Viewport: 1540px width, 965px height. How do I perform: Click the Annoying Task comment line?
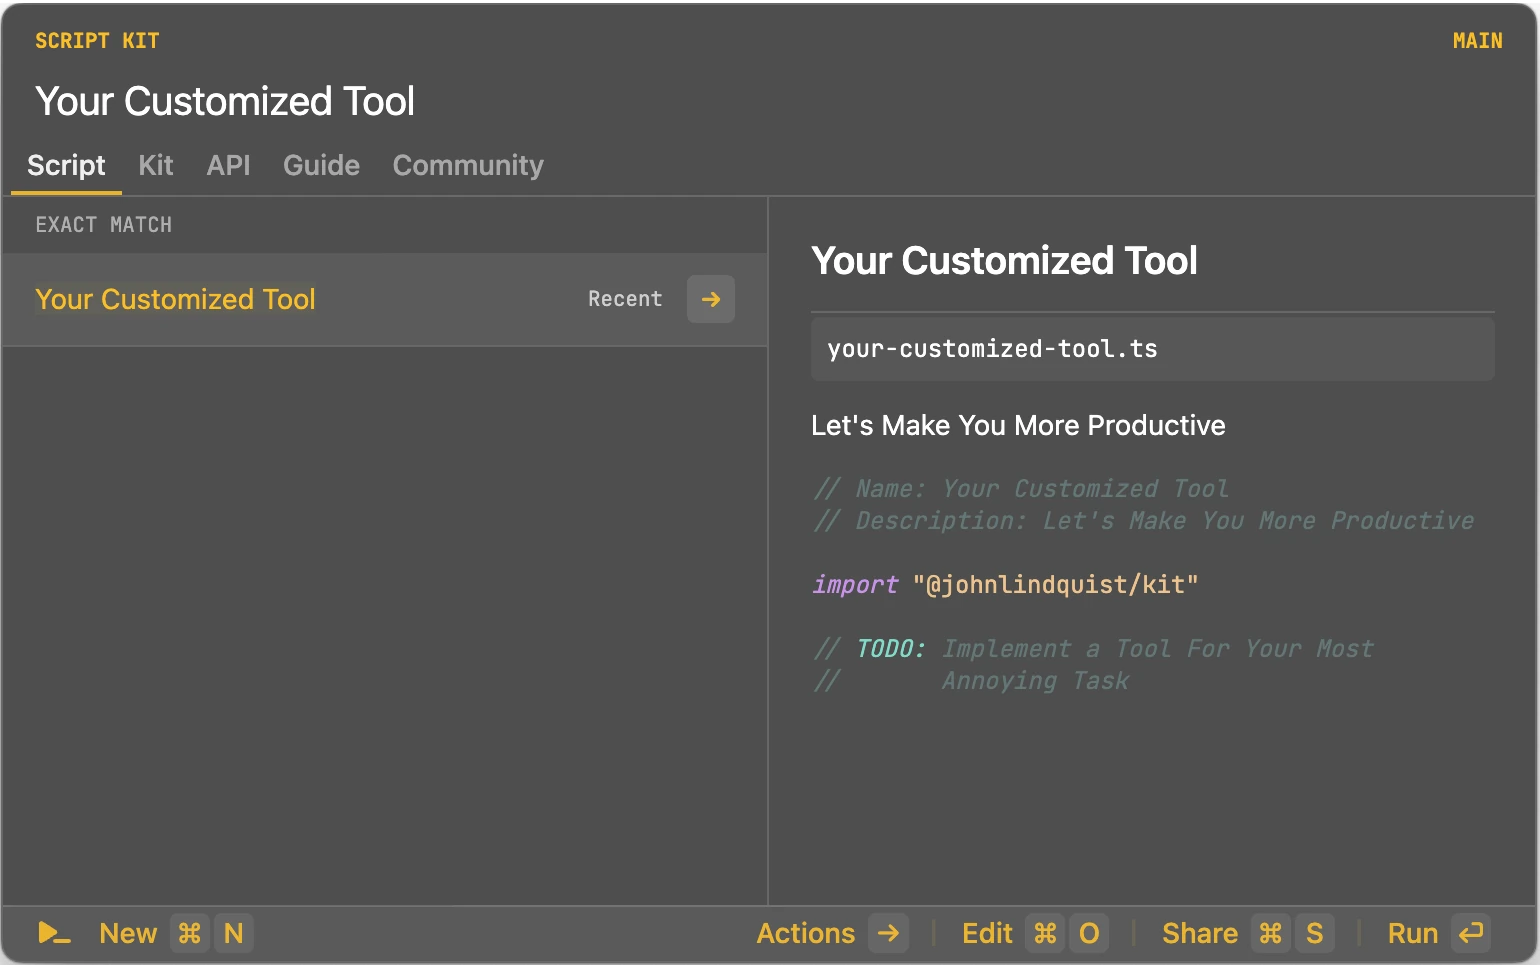point(971,681)
